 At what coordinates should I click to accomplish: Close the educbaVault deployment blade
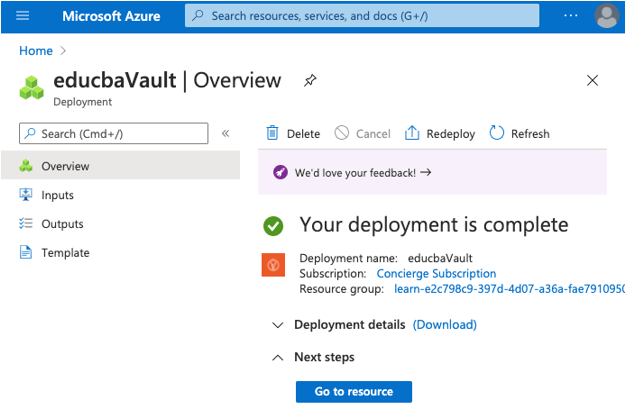(592, 80)
